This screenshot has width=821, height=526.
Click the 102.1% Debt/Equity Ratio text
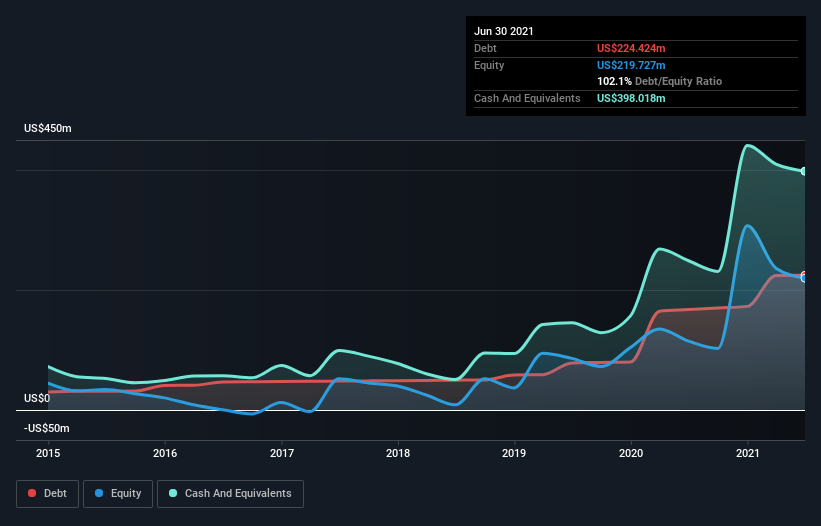(x=659, y=82)
